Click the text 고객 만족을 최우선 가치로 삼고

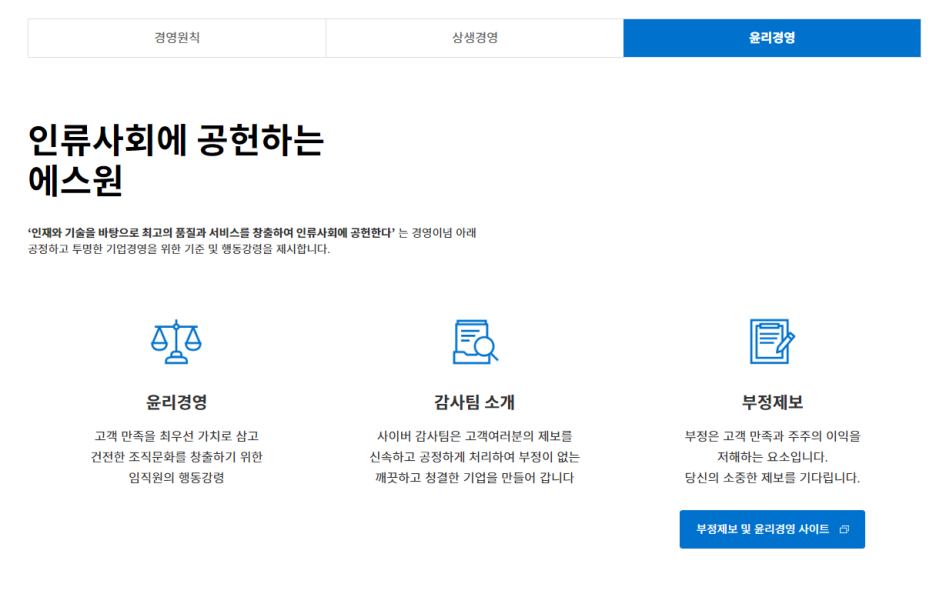coord(176,436)
